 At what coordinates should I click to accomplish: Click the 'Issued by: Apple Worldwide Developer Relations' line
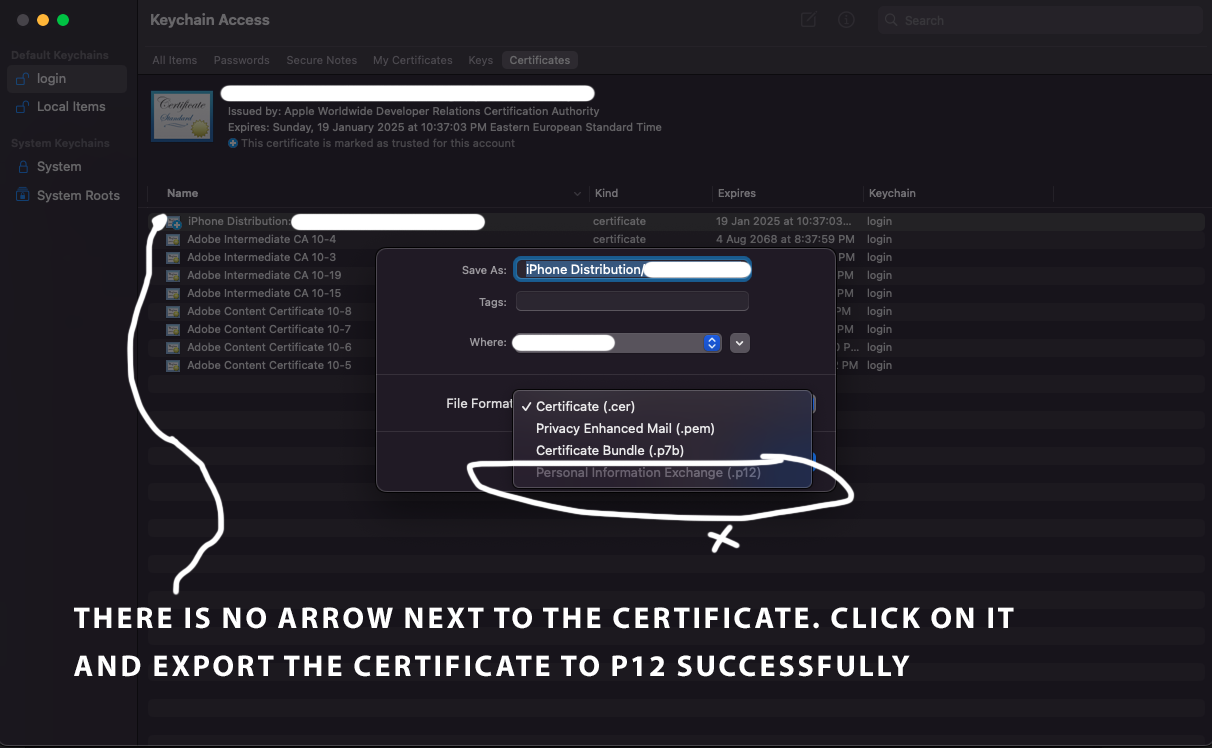414,111
